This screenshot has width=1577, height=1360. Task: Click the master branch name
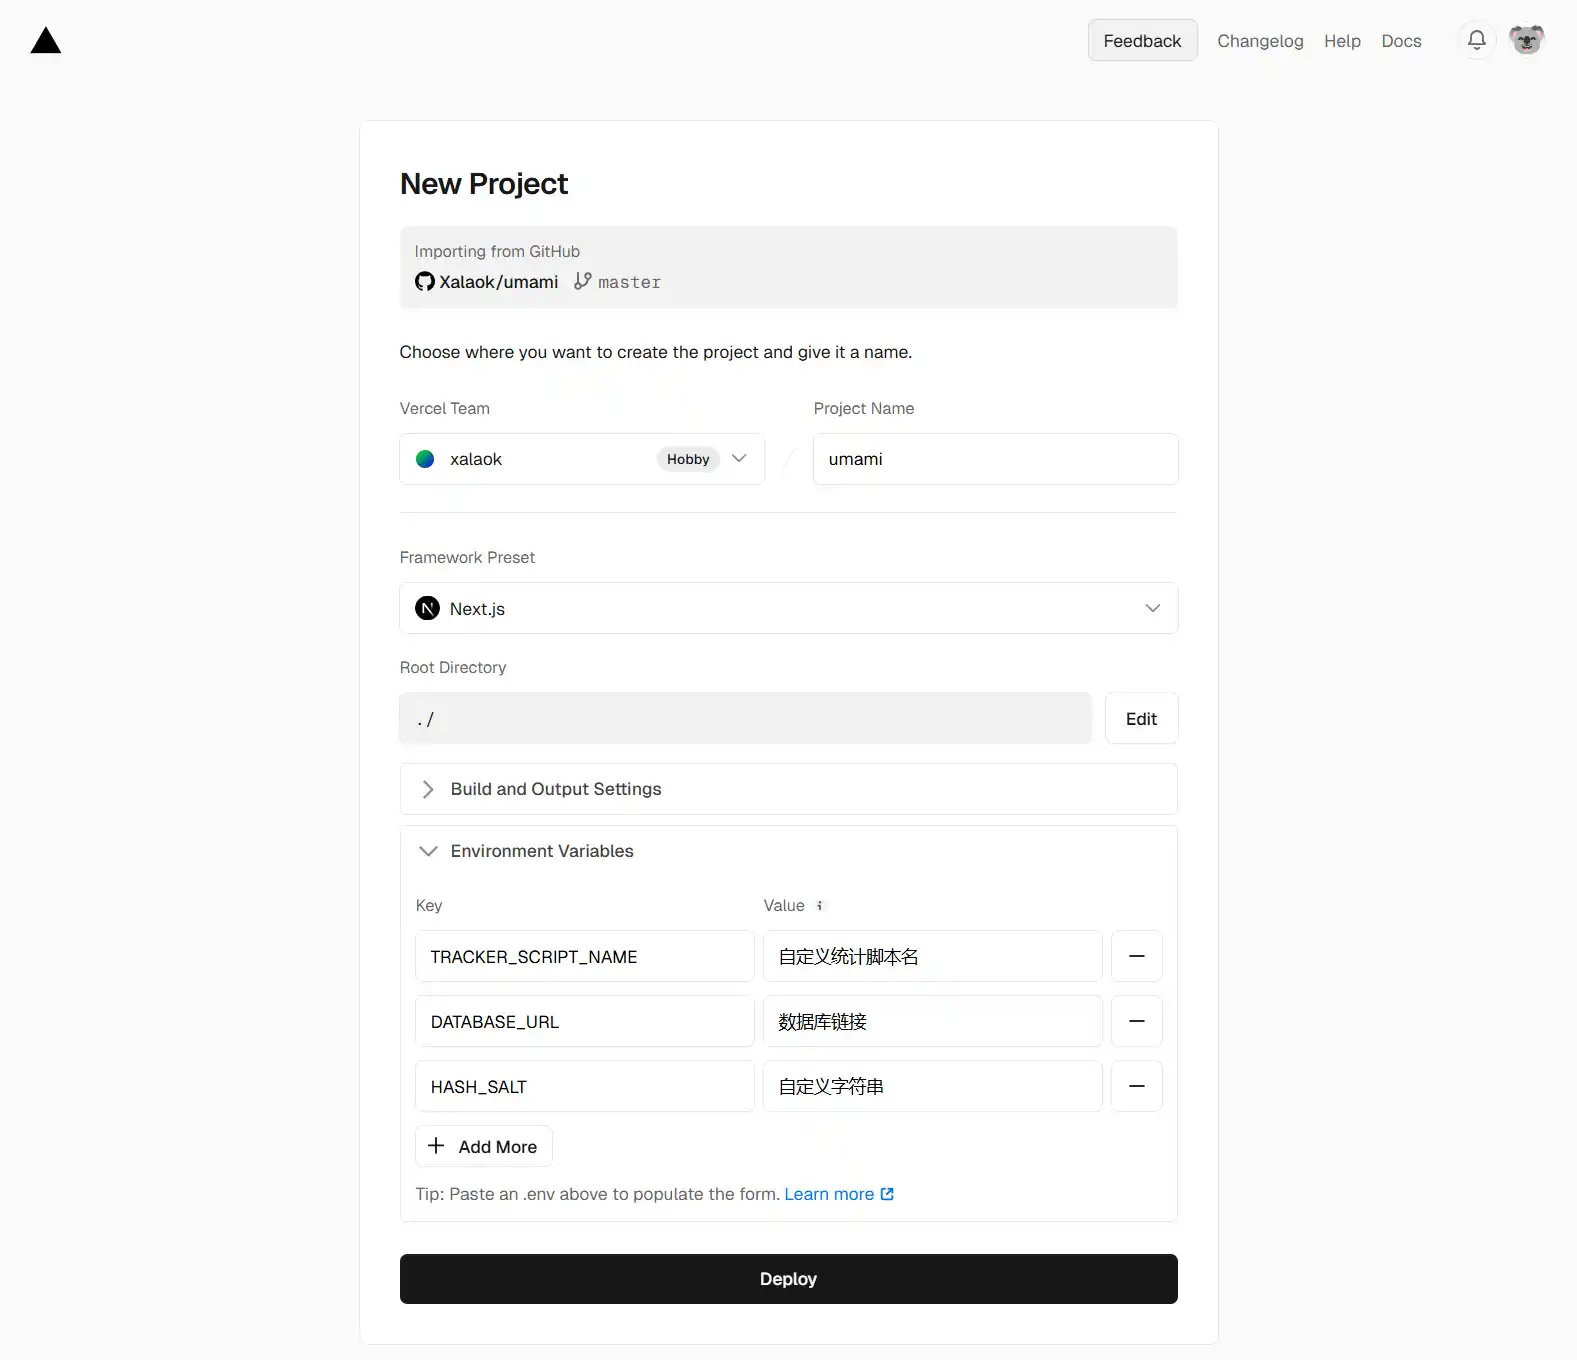click(x=629, y=283)
